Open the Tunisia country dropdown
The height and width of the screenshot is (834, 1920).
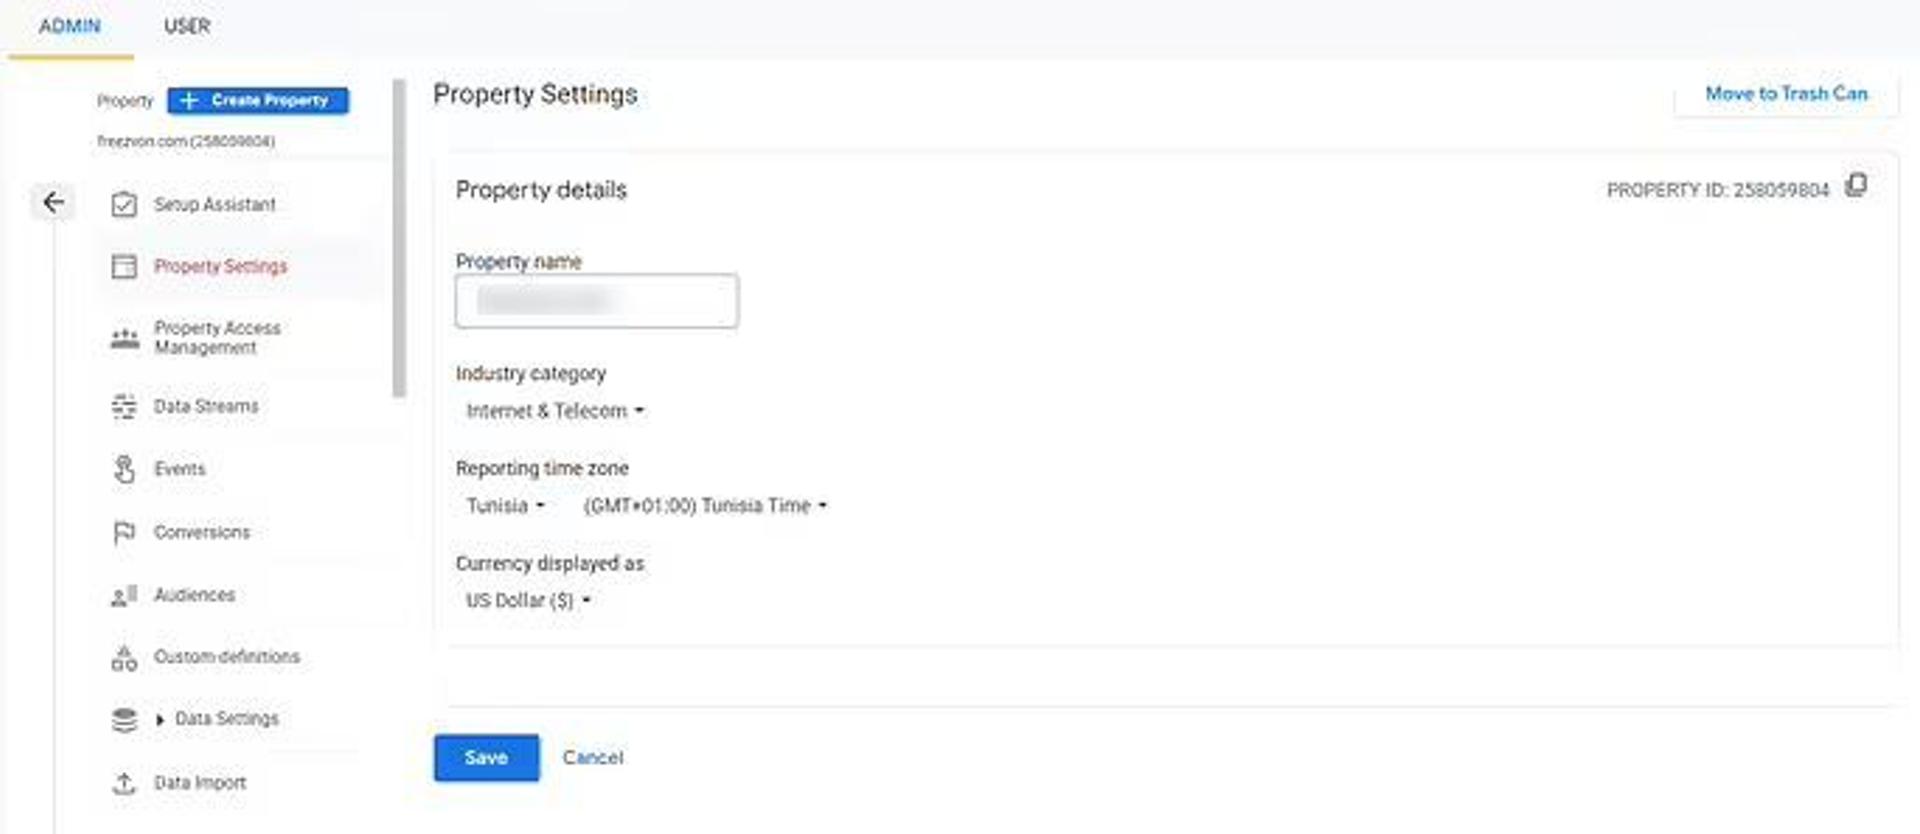tap(505, 506)
